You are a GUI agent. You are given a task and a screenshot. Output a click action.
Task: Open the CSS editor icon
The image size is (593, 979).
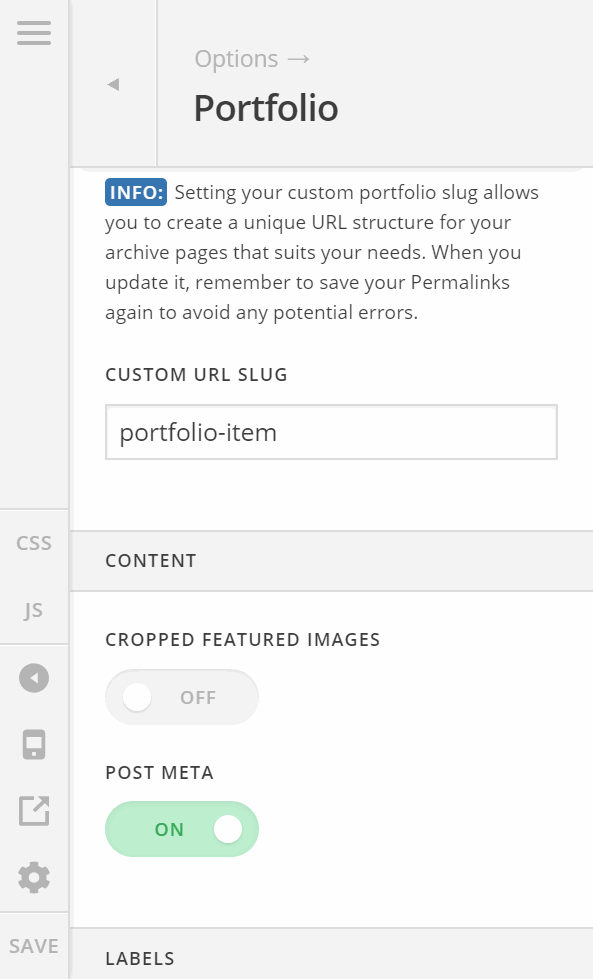click(33, 542)
